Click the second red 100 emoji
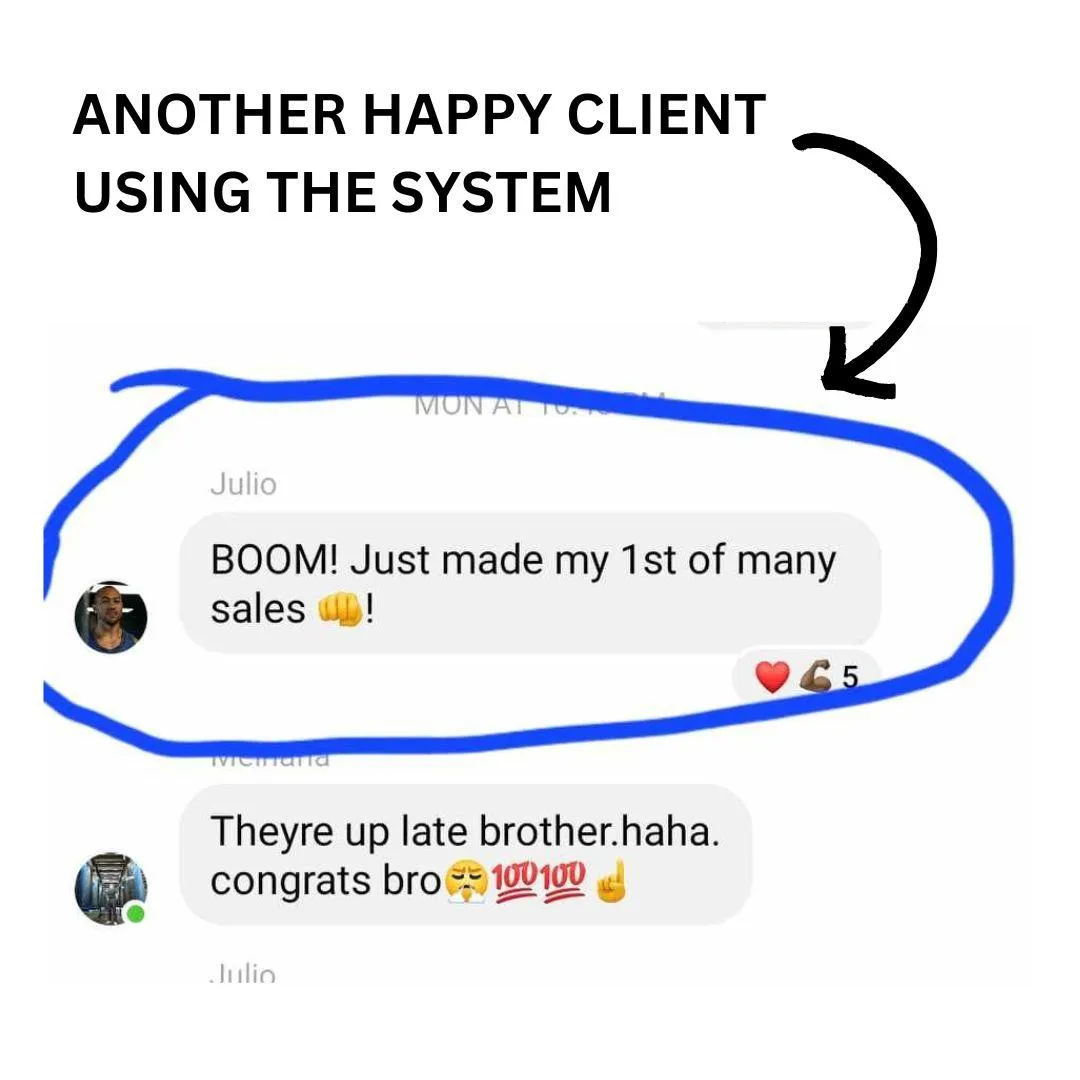The image size is (1080, 1080). pyautogui.click(x=564, y=880)
